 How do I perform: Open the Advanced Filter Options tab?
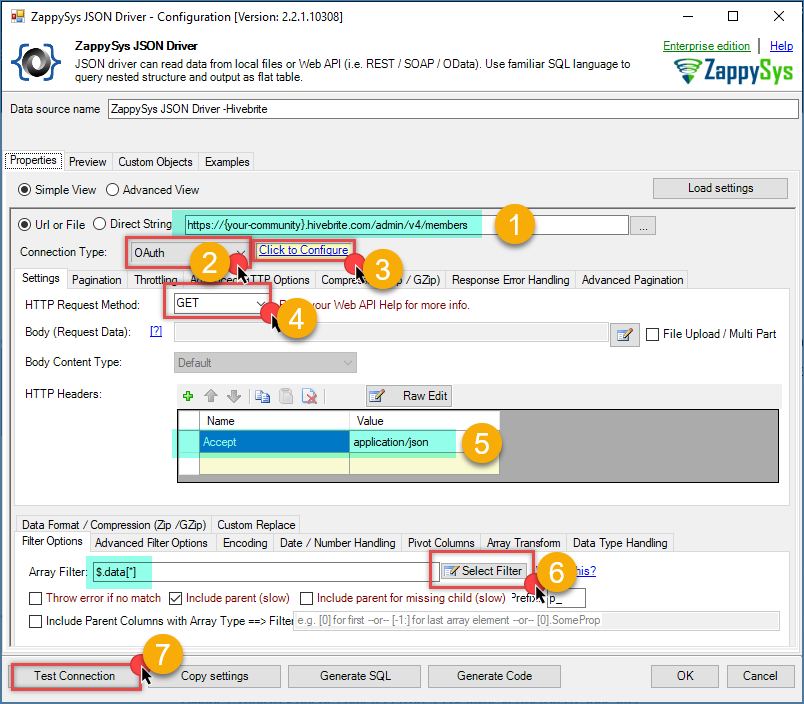pos(151,543)
